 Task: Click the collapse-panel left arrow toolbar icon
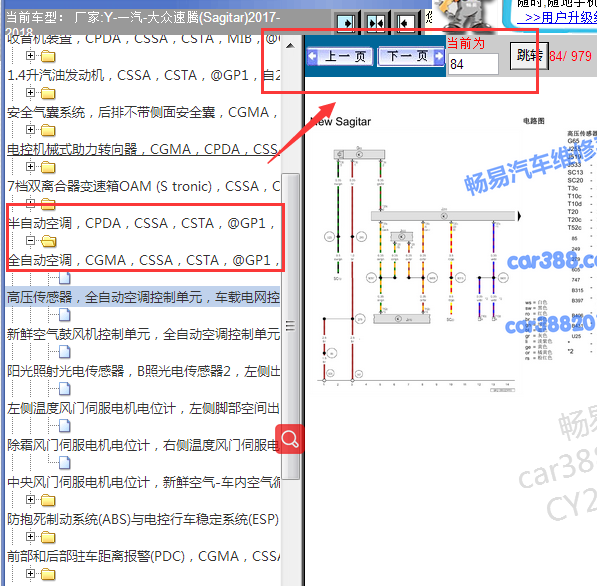tap(406, 23)
